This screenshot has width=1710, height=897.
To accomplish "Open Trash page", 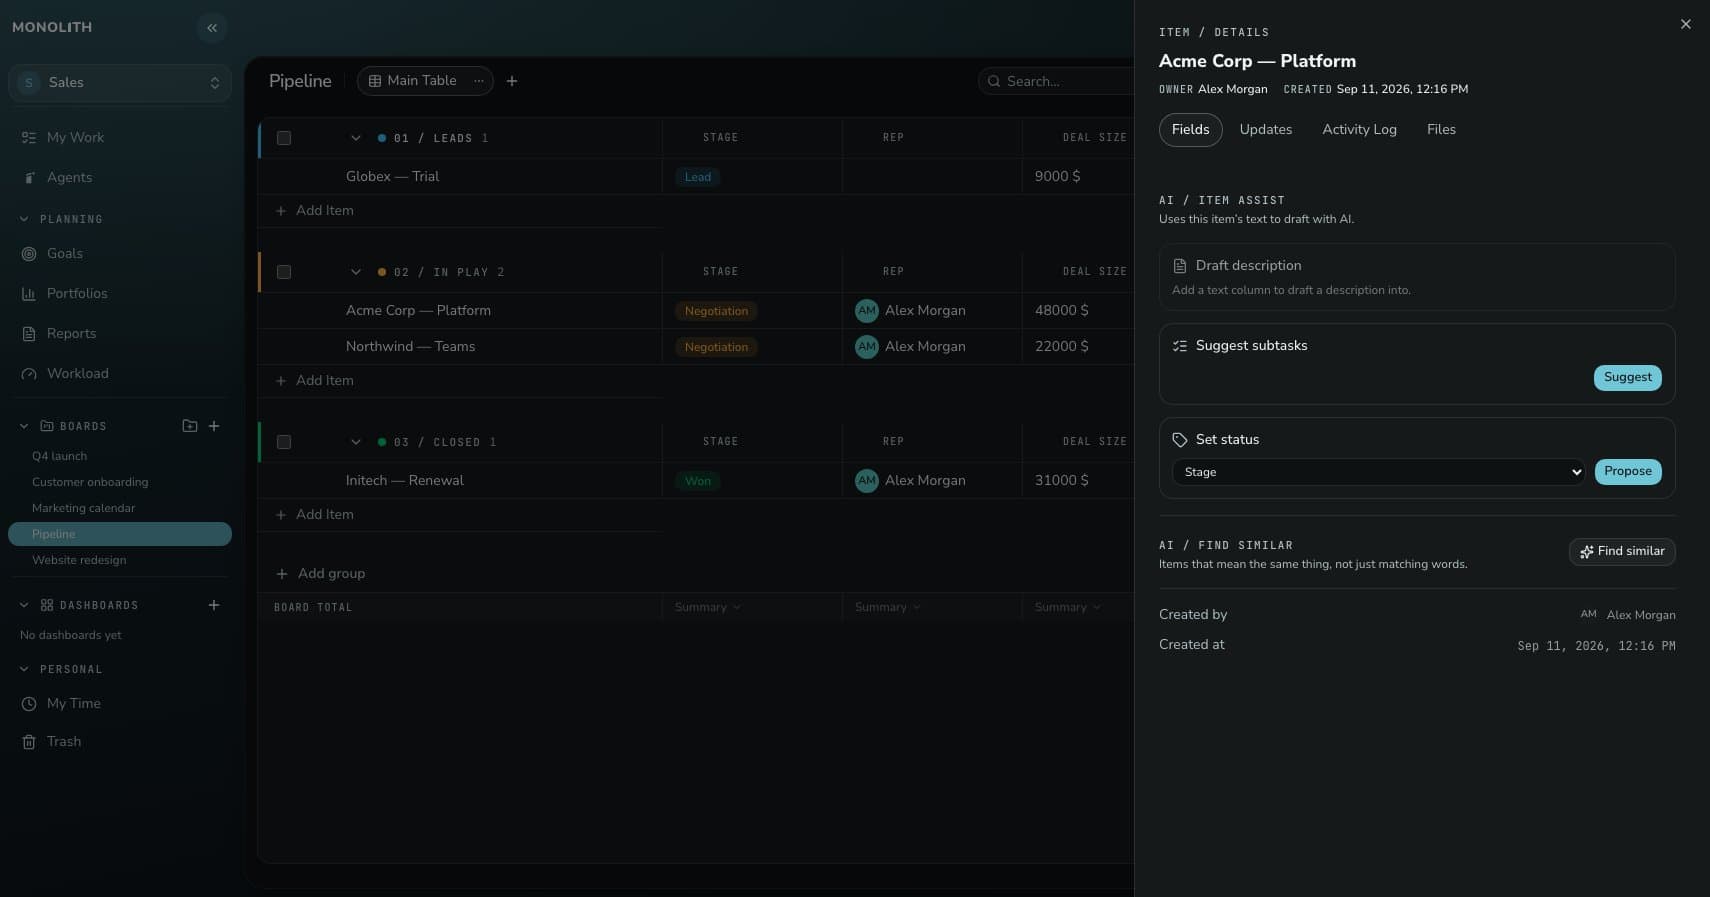I will (120, 741).
